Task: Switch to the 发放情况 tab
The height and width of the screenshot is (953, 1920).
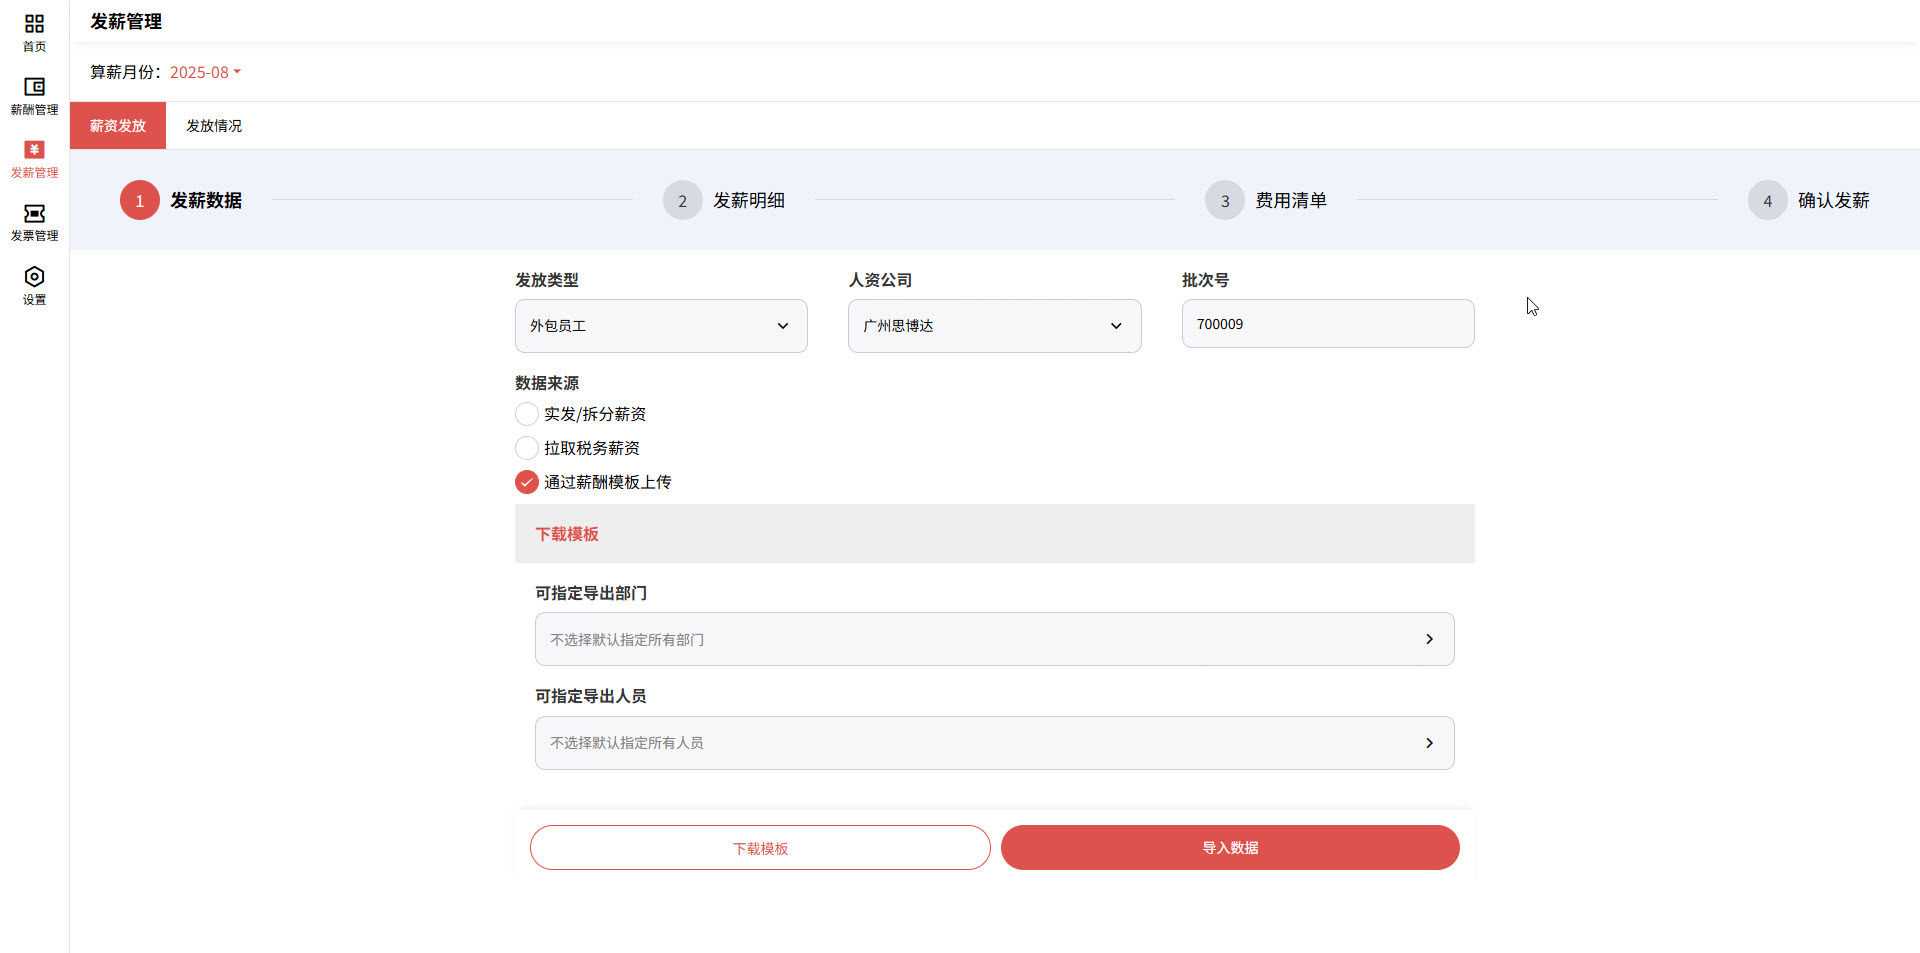Action: (213, 125)
